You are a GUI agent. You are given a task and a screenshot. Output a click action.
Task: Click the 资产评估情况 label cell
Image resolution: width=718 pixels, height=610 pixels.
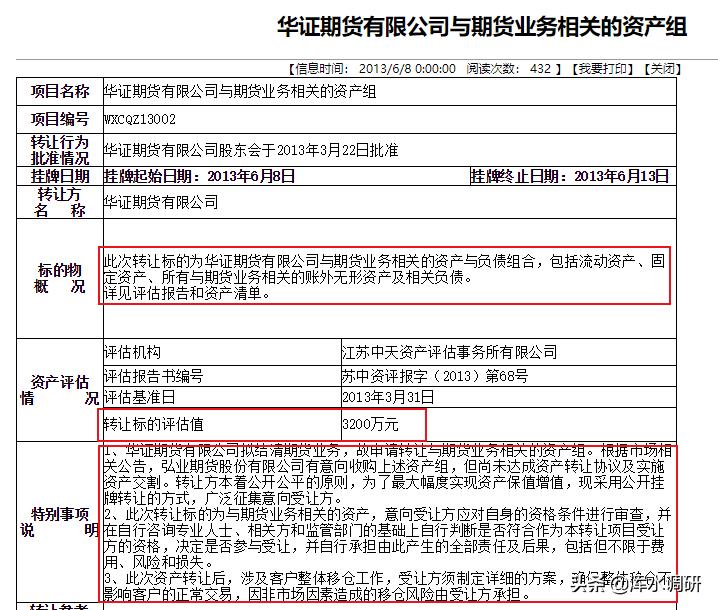pyautogui.click(x=60, y=390)
